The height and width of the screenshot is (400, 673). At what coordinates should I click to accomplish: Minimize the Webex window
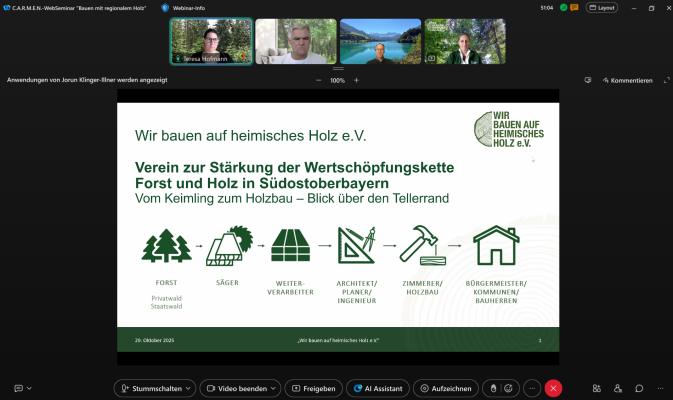pos(634,8)
